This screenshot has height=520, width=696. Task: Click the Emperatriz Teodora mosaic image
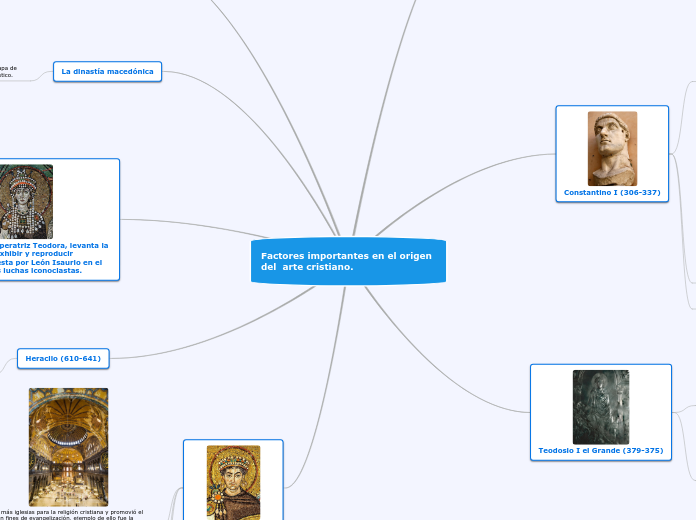[26, 202]
